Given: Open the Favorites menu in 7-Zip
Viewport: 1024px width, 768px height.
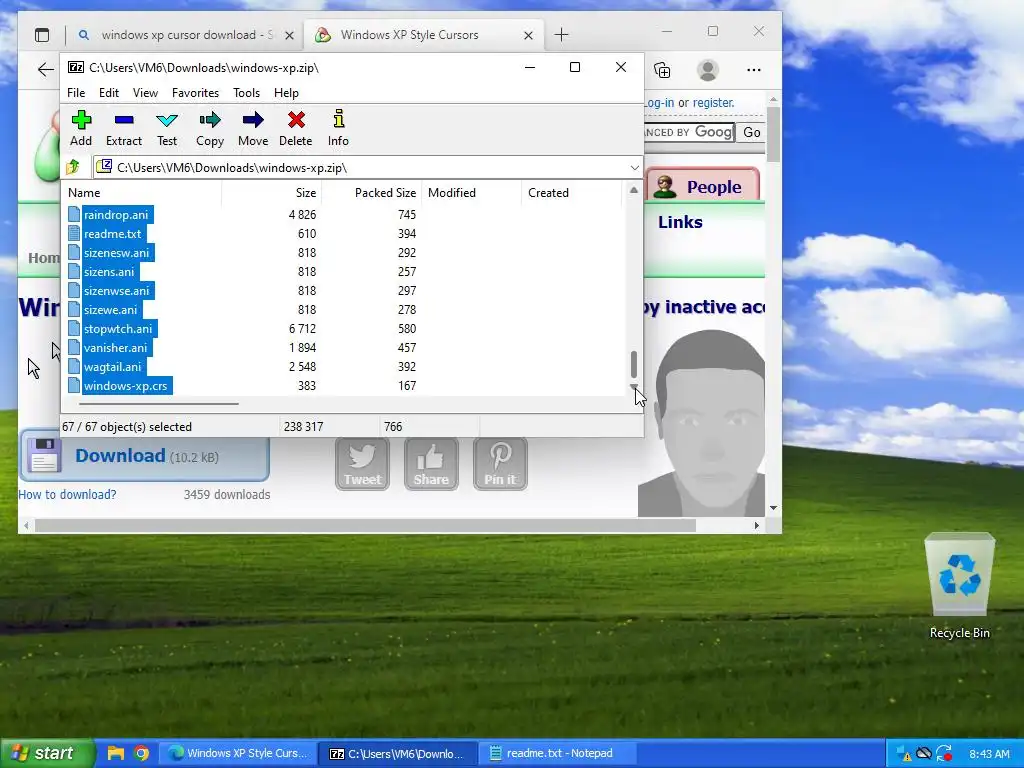Looking at the screenshot, I should pos(195,93).
